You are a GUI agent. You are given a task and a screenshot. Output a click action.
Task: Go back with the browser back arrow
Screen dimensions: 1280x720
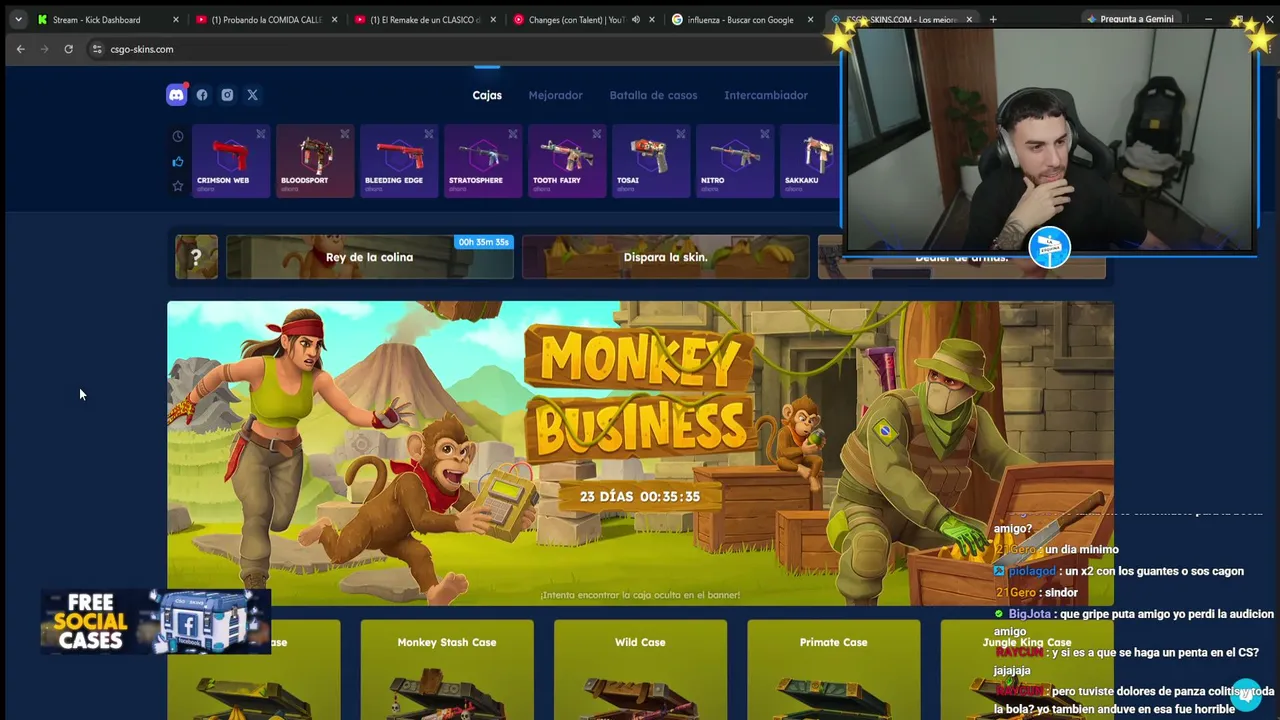point(20,49)
